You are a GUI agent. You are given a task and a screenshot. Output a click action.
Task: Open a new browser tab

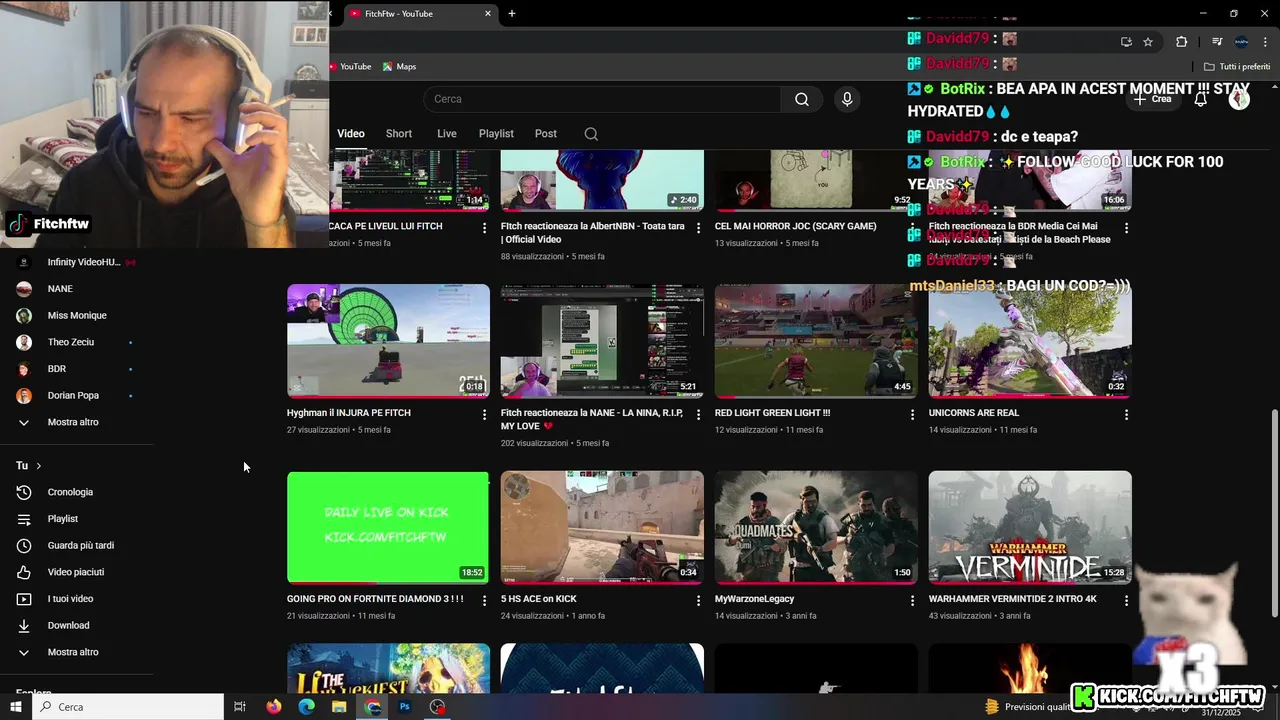tap(512, 14)
